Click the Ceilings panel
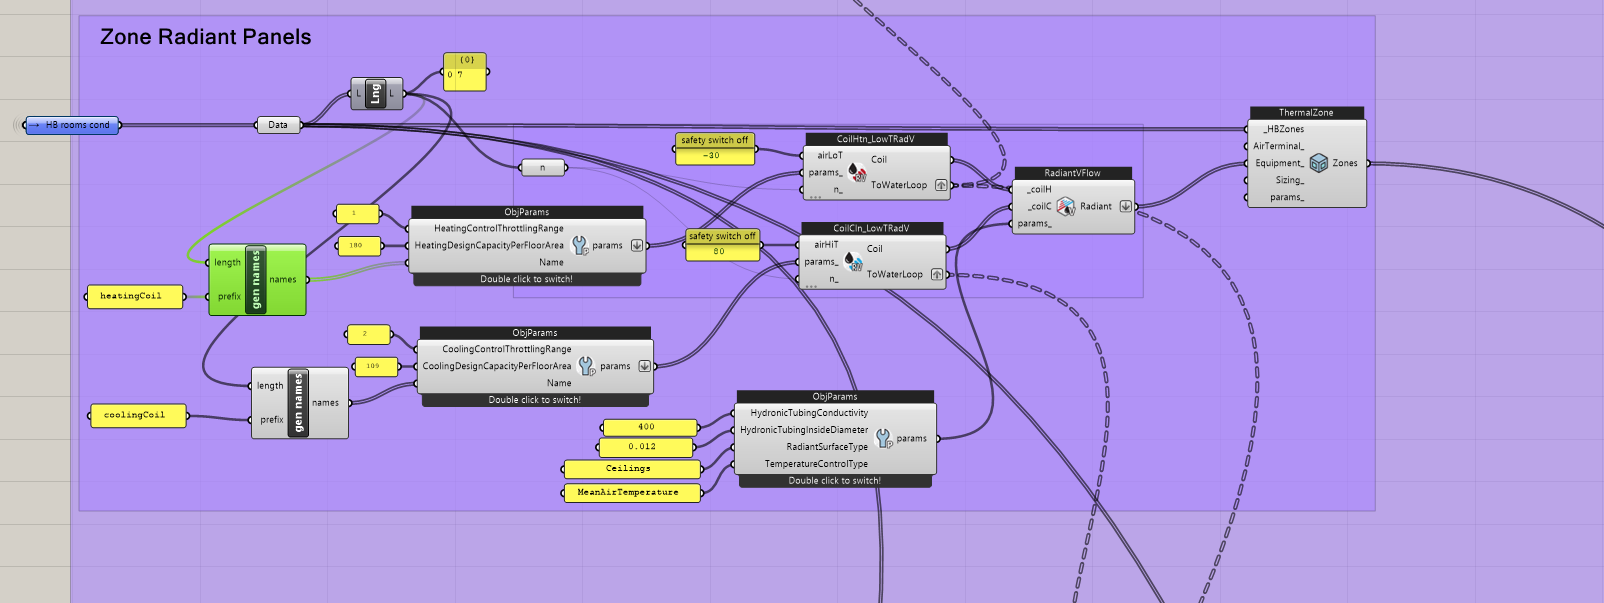This screenshot has width=1604, height=603. click(x=632, y=469)
